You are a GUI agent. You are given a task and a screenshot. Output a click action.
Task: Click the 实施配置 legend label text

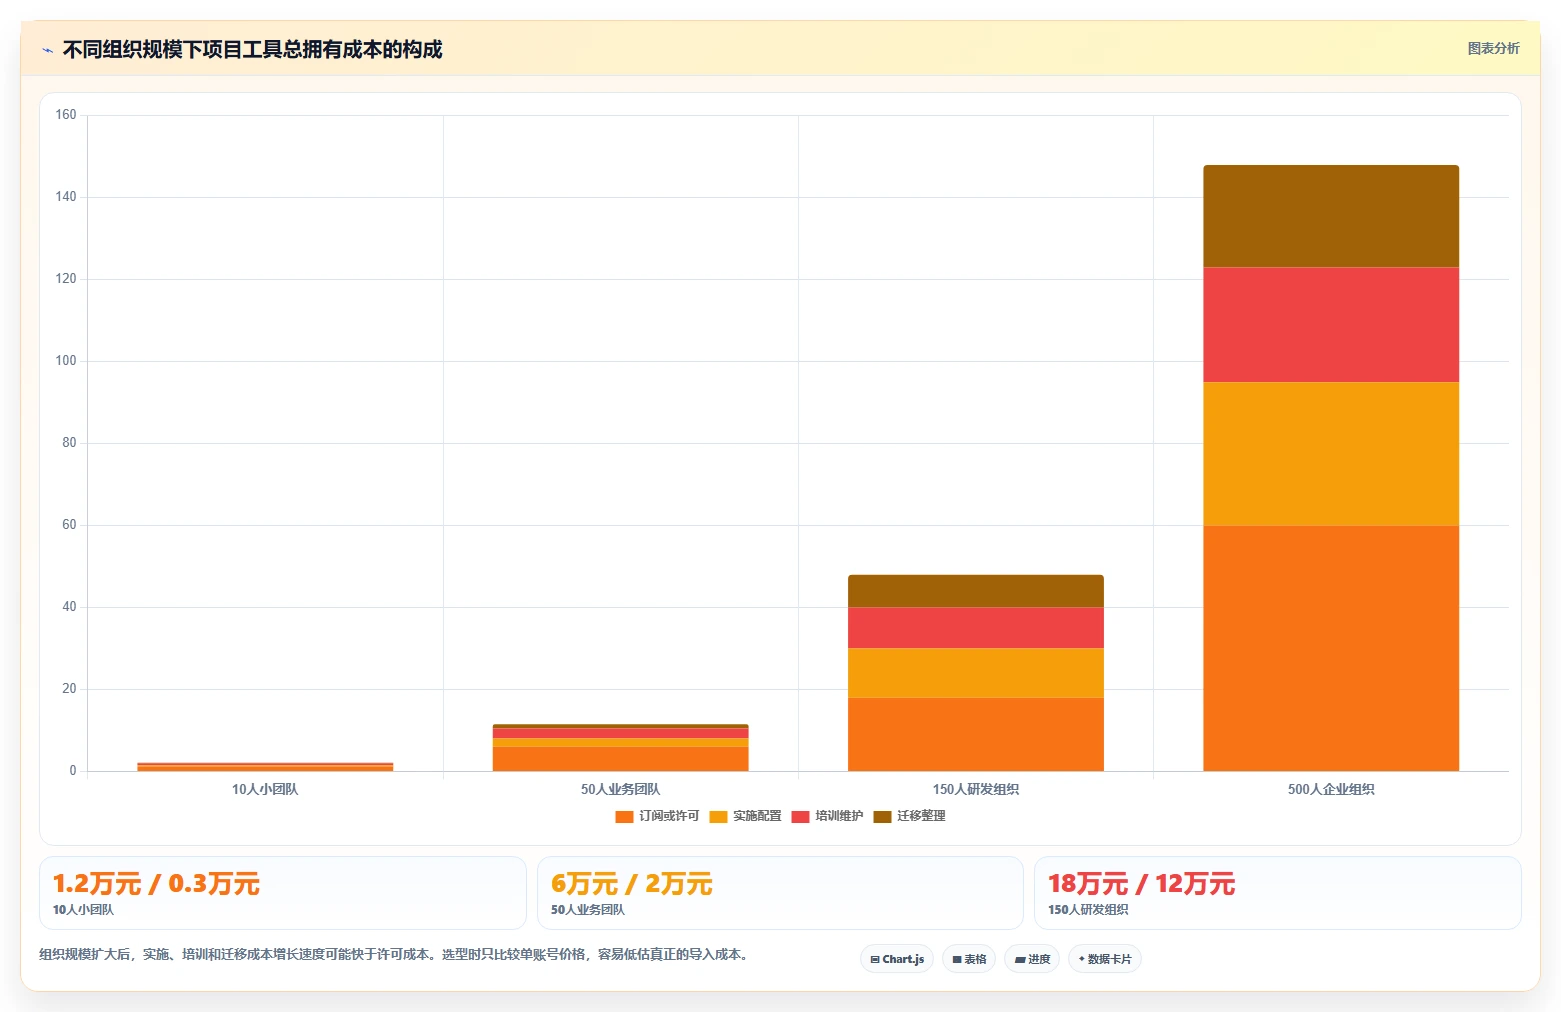757,816
